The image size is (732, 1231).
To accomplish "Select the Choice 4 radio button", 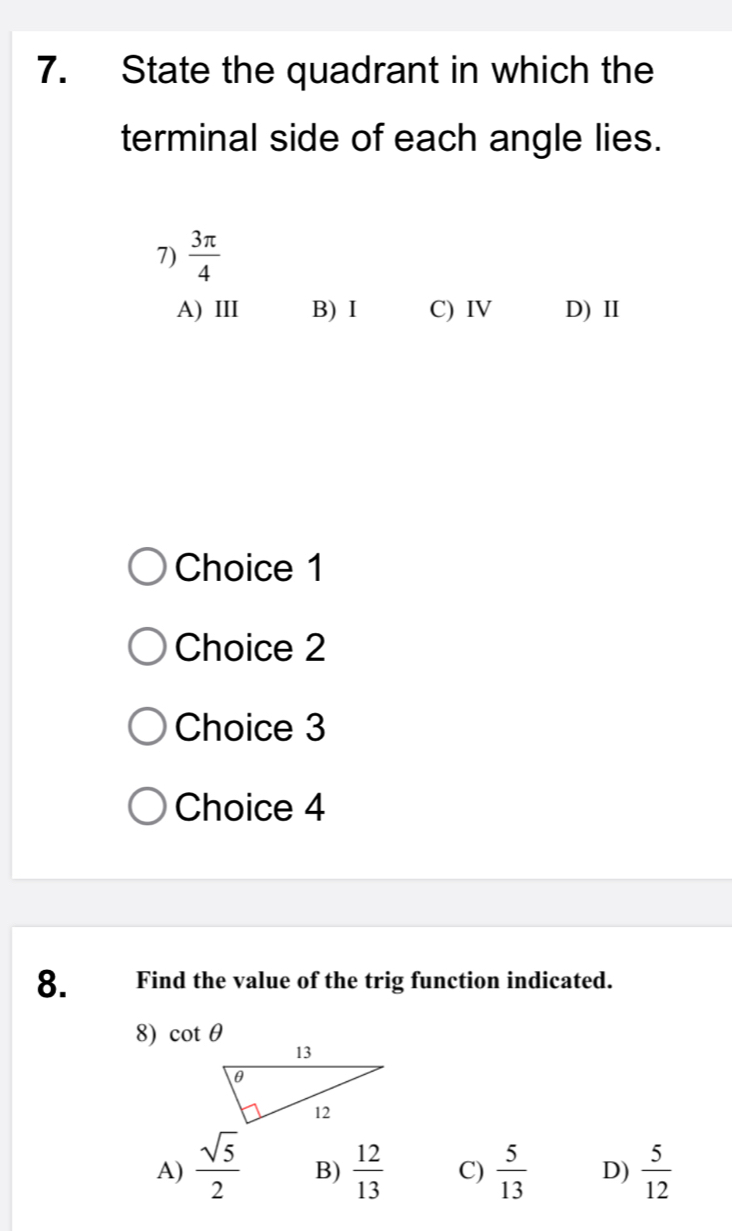I will (148, 806).
